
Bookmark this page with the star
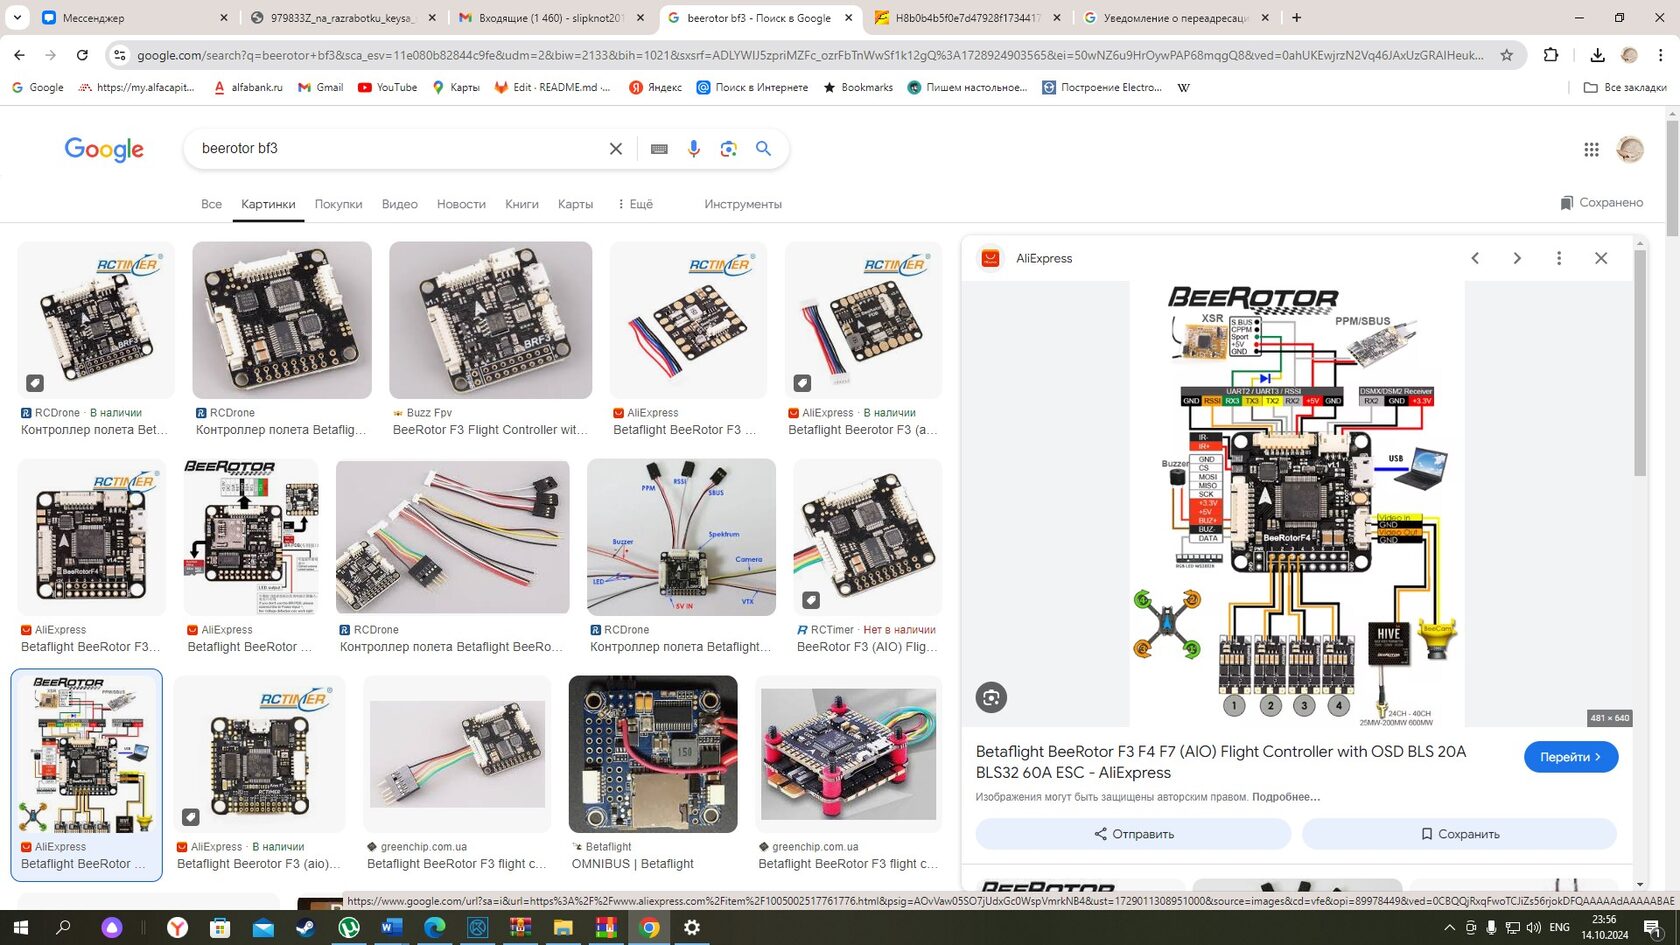pyautogui.click(x=1506, y=55)
